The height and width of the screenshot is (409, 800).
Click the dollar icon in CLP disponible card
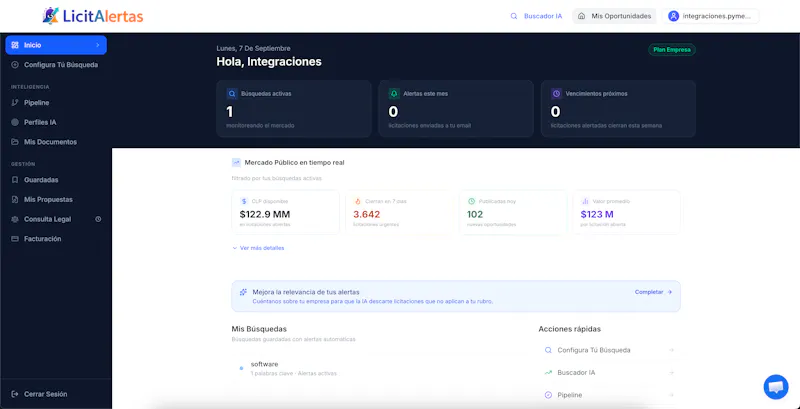244,201
